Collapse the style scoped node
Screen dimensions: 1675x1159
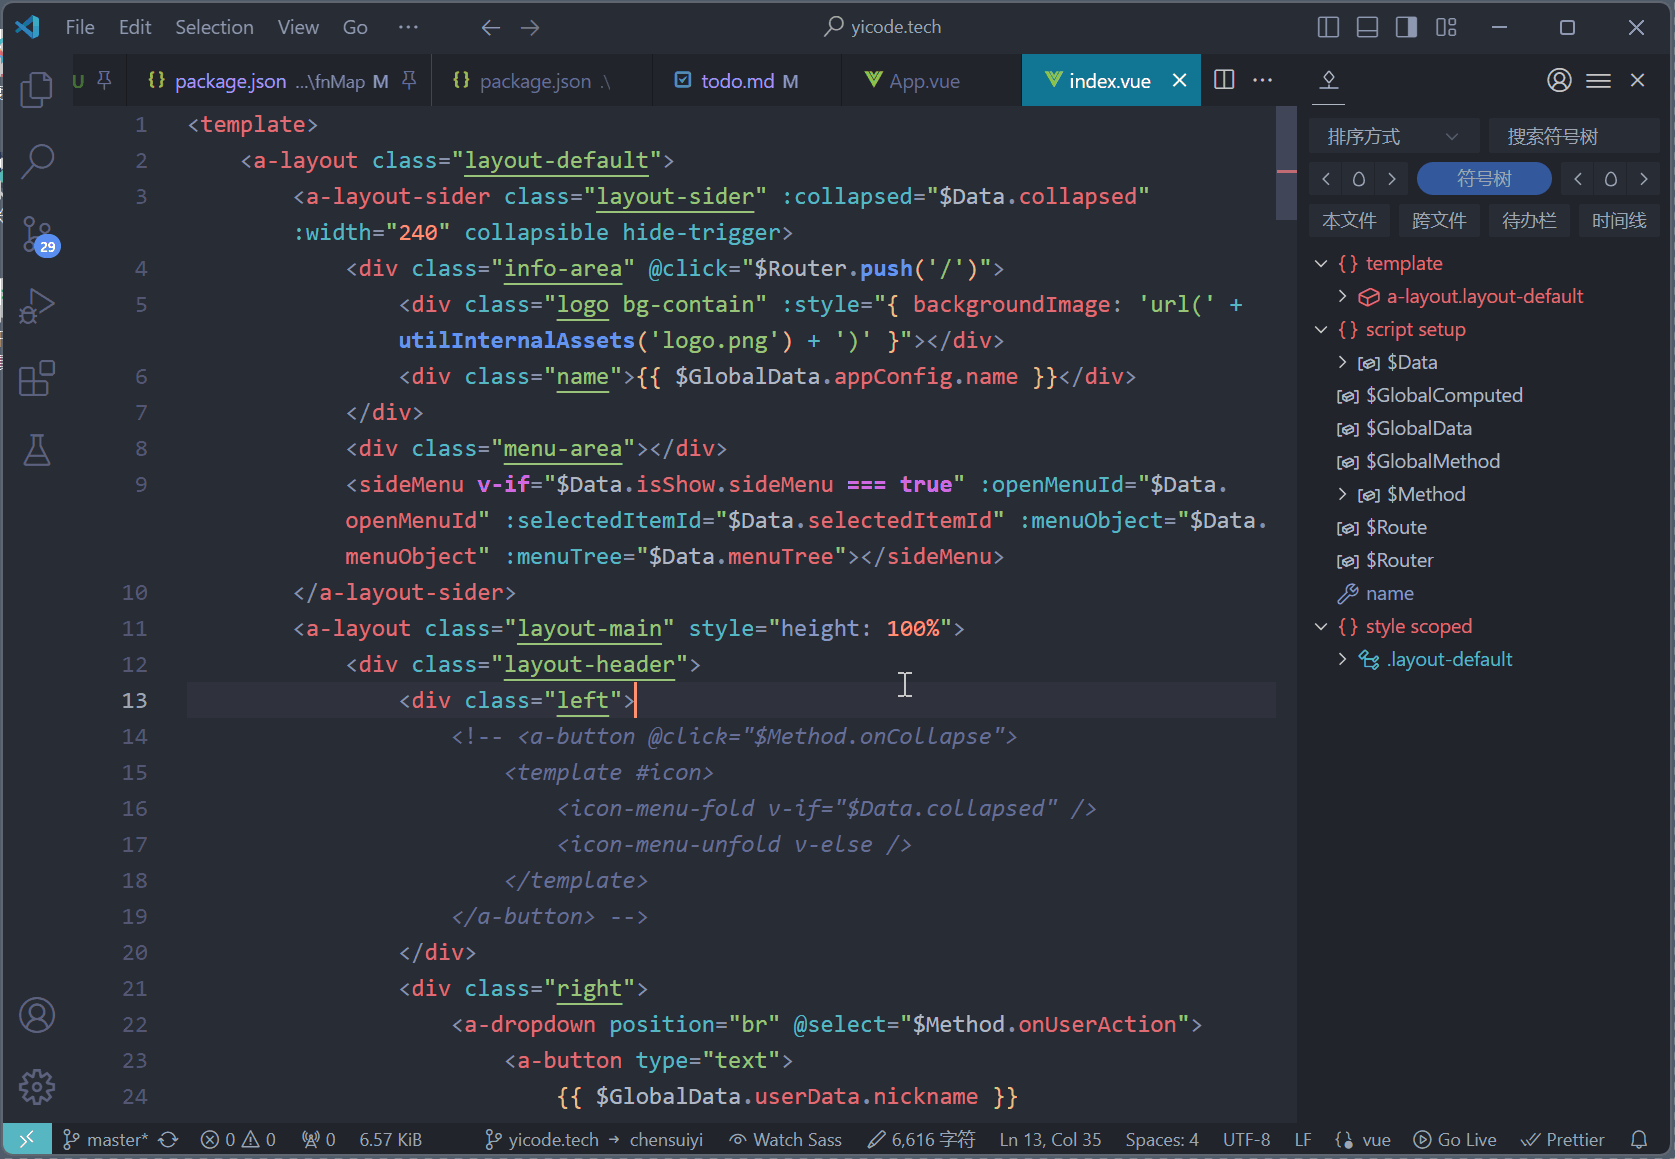click(1321, 626)
